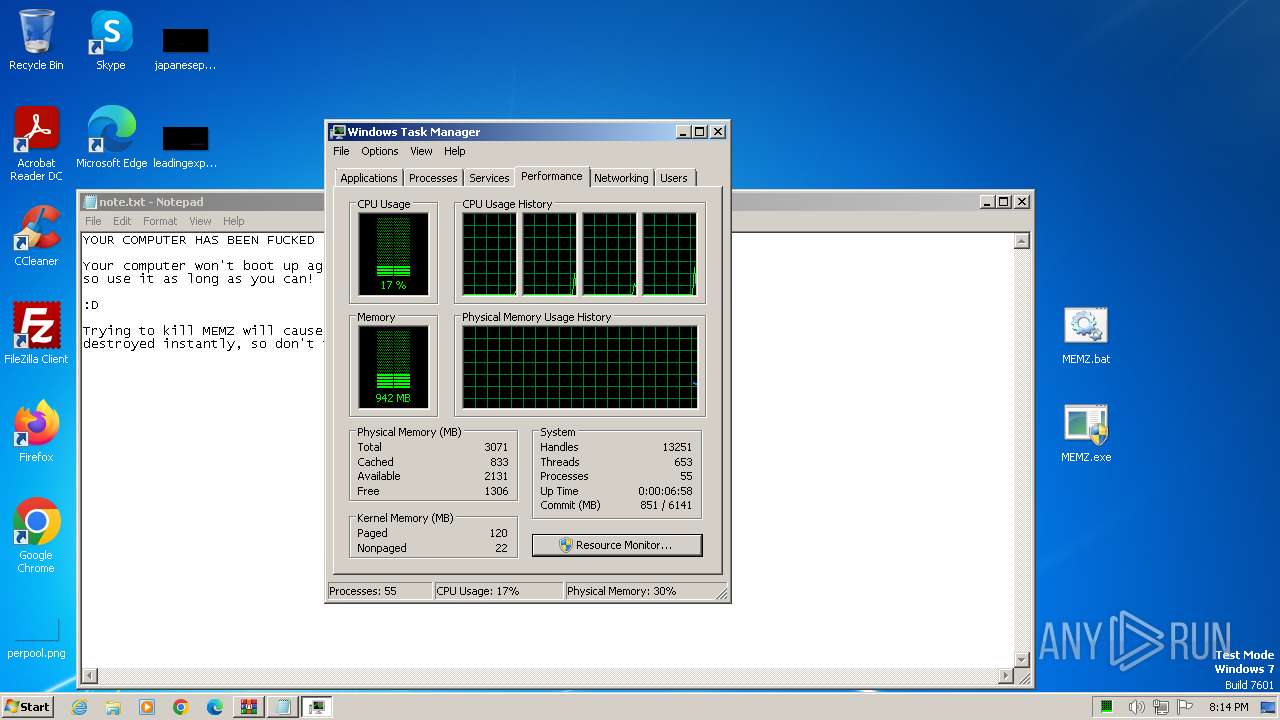Open the volume speaker tray icon

point(1137,707)
